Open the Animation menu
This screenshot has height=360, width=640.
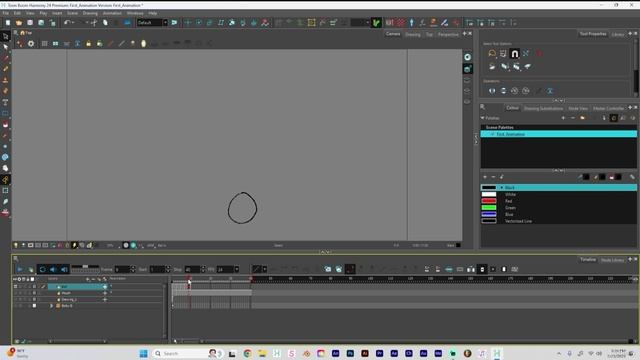pos(112,13)
